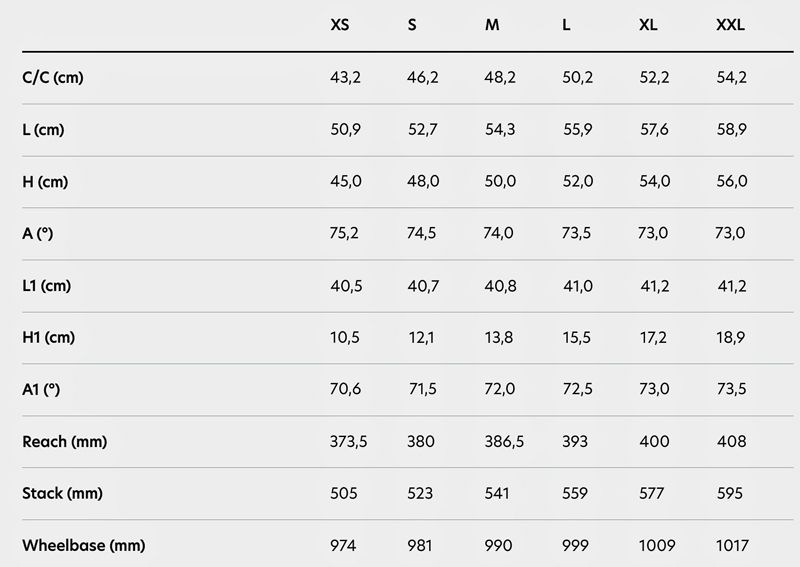The width and height of the screenshot is (800, 567).
Task: Select the Wheelbase (mm) row label
Action: (84, 545)
